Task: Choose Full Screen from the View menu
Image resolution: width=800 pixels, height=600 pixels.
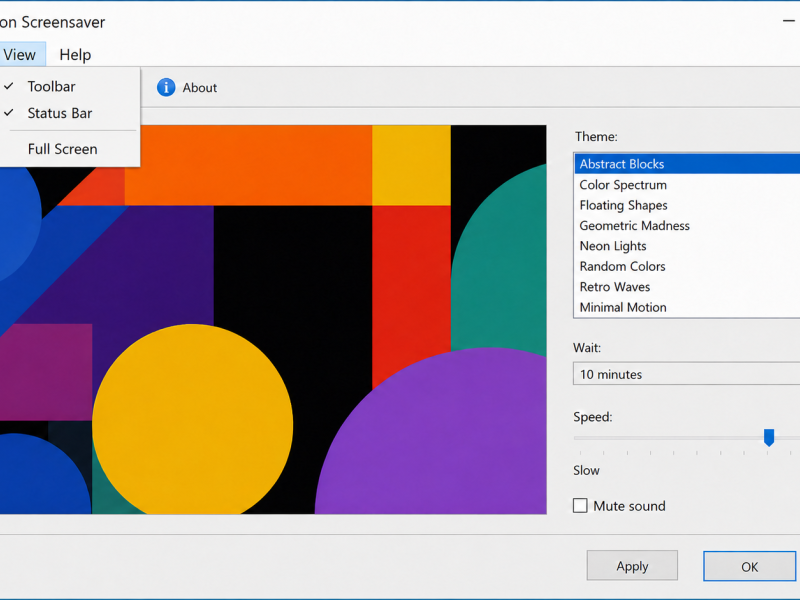Action: [70, 149]
